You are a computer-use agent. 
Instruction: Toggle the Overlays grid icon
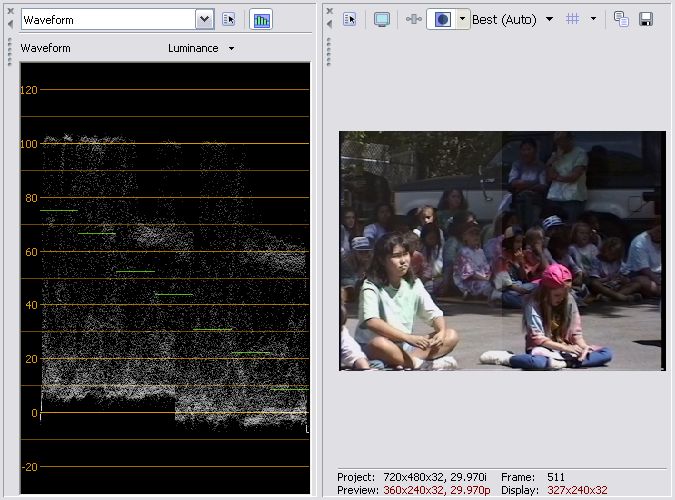pyautogui.click(x=573, y=19)
